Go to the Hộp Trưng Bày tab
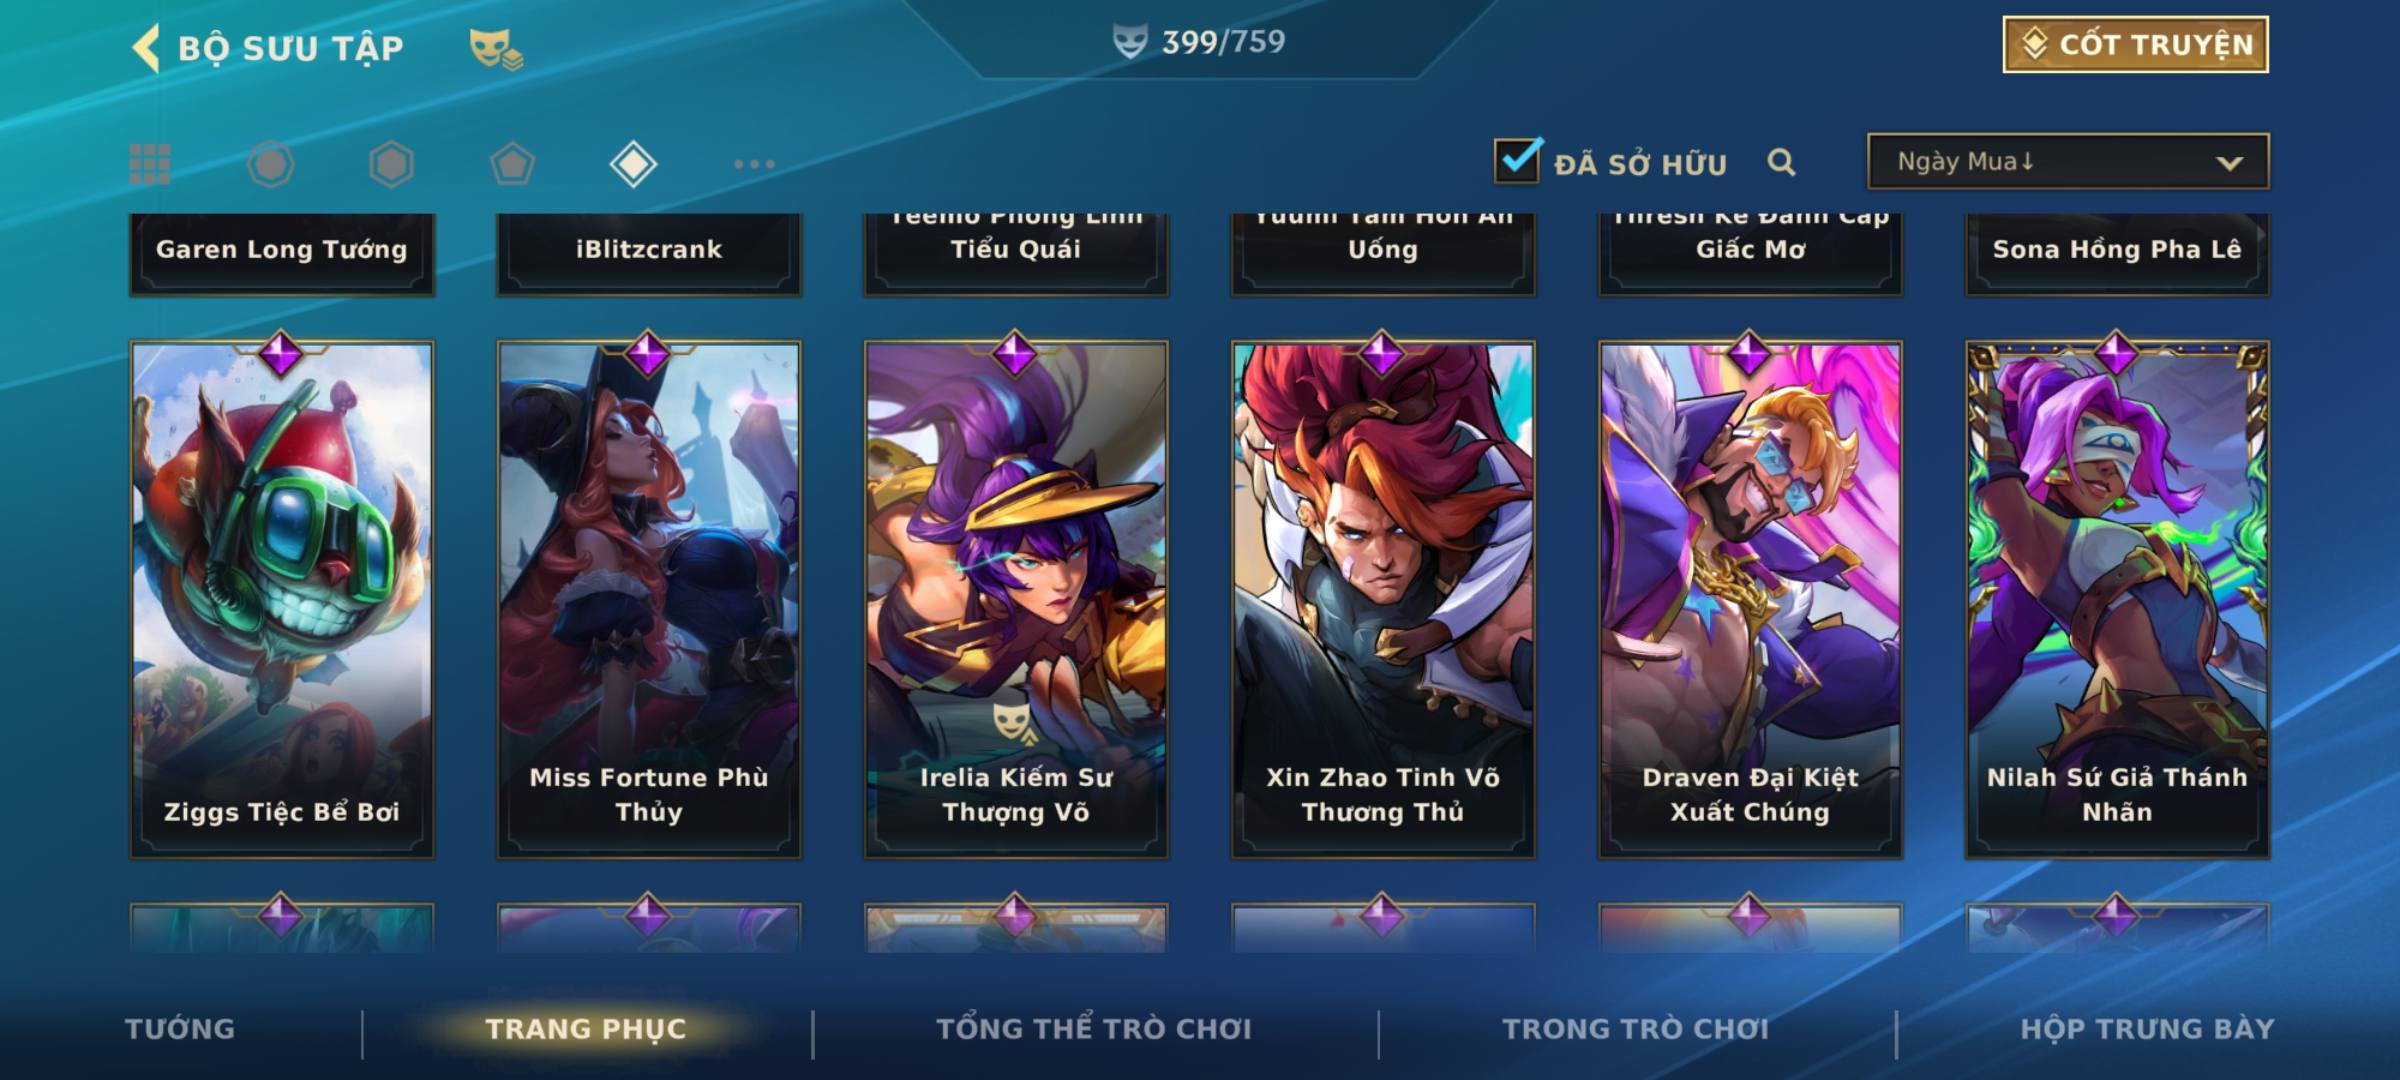 tap(2147, 1029)
